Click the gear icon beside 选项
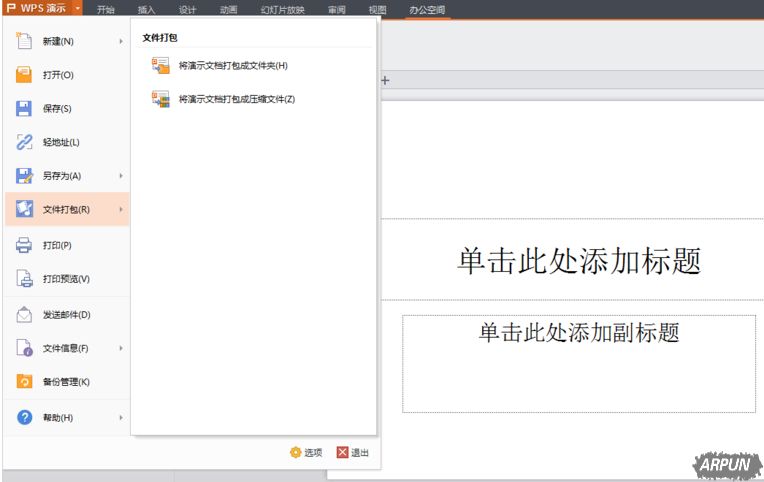This screenshot has height=482, width=764. coord(295,452)
